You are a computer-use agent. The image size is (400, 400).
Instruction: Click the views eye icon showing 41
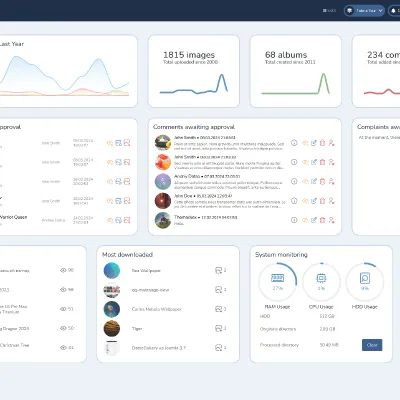point(63,348)
